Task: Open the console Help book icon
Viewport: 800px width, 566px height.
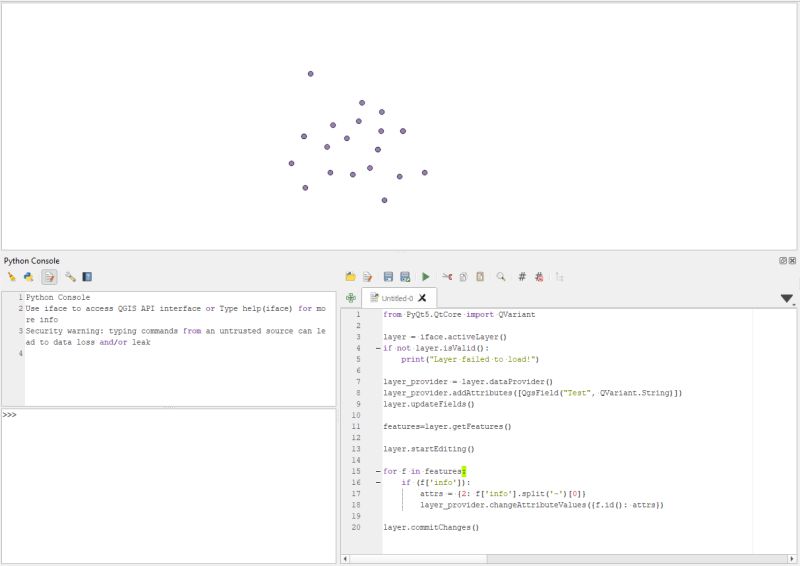Action: (x=87, y=277)
